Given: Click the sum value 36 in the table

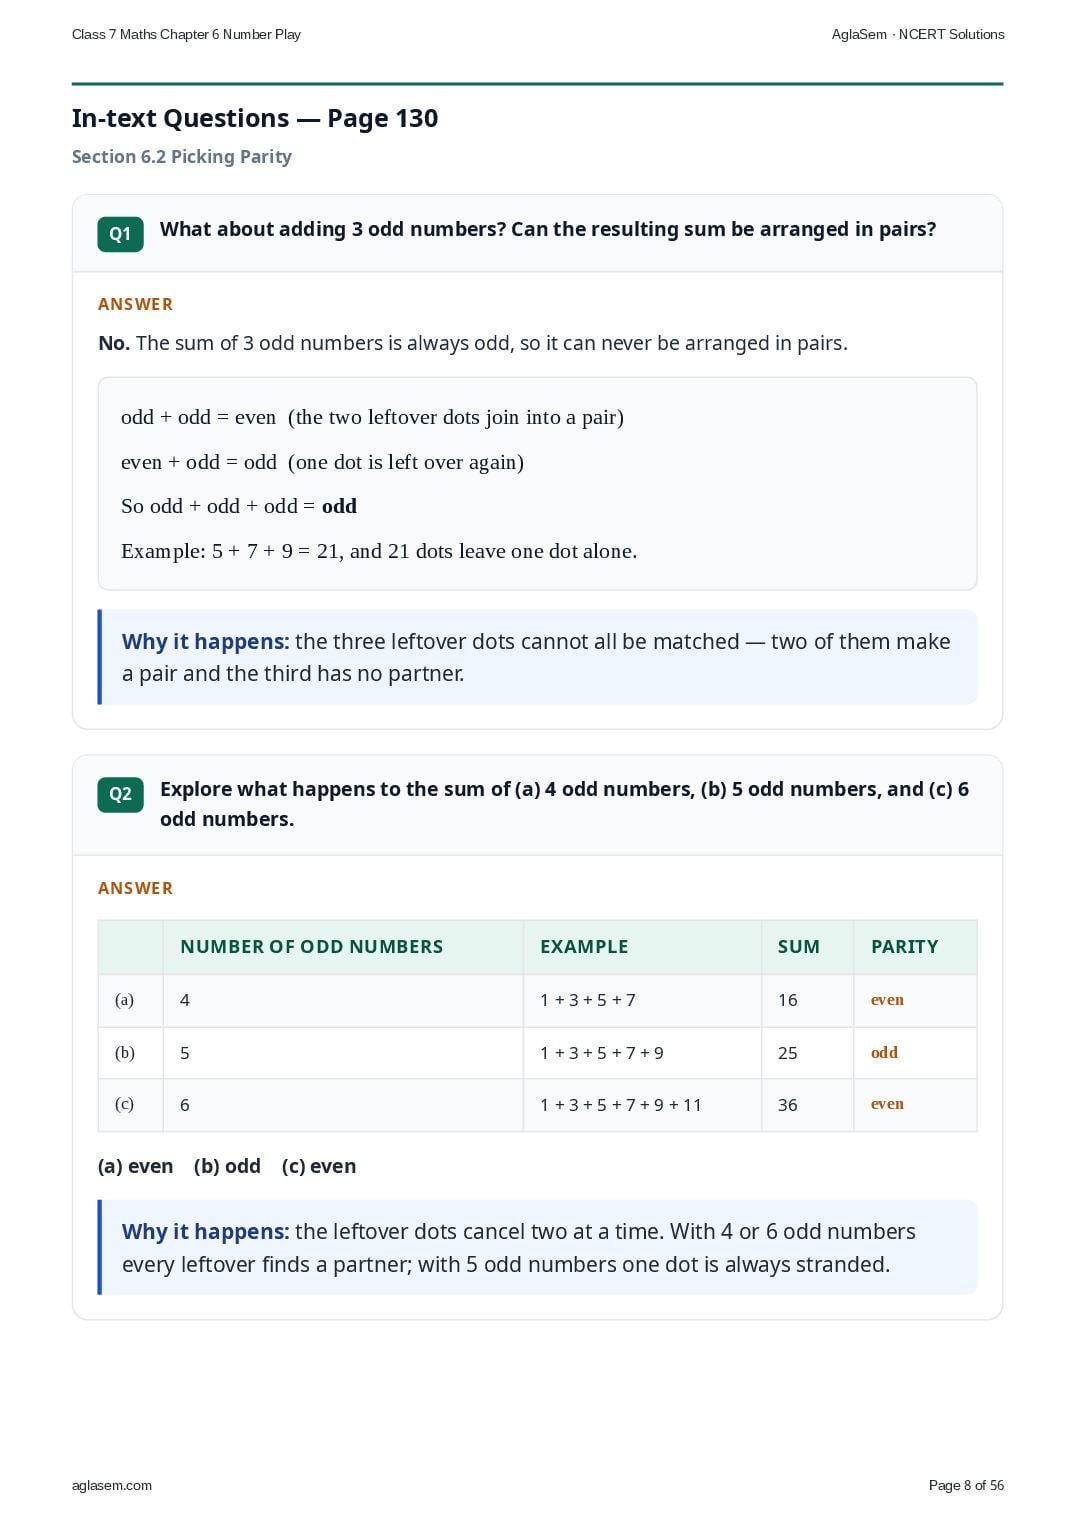Looking at the screenshot, I should tap(788, 1105).
